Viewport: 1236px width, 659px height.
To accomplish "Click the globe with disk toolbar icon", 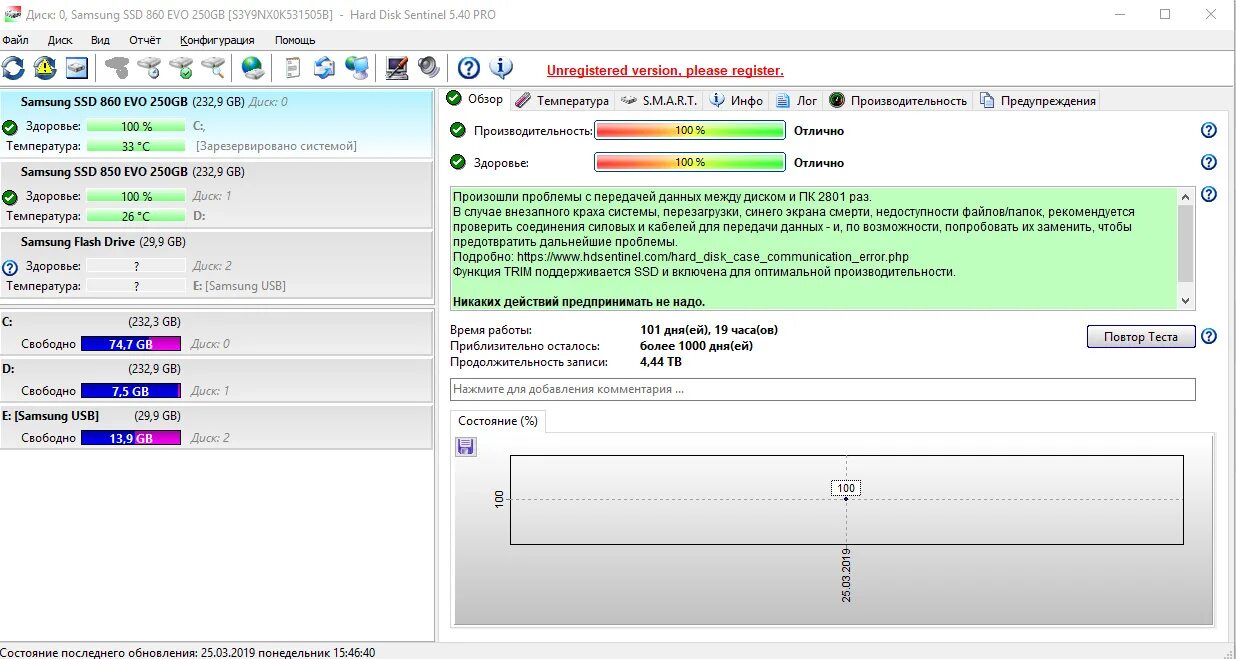I will (253, 68).
